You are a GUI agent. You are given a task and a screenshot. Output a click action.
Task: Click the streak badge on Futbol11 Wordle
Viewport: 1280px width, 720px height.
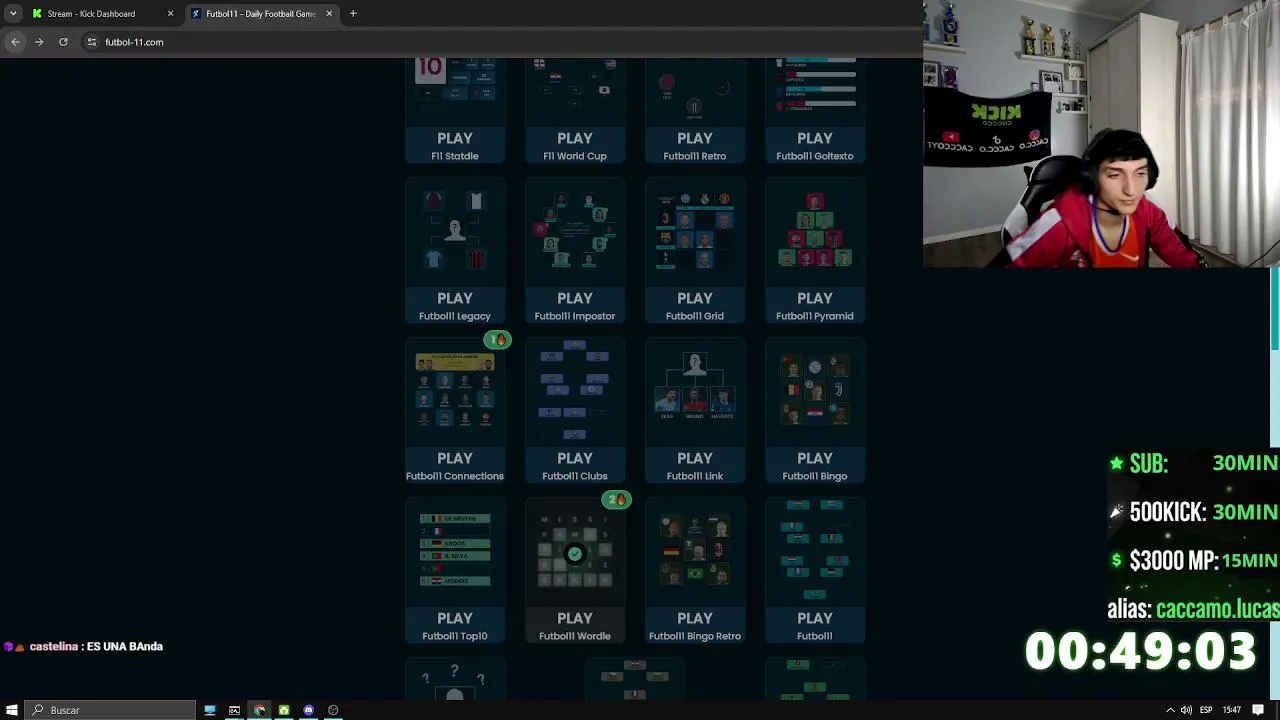617,500
